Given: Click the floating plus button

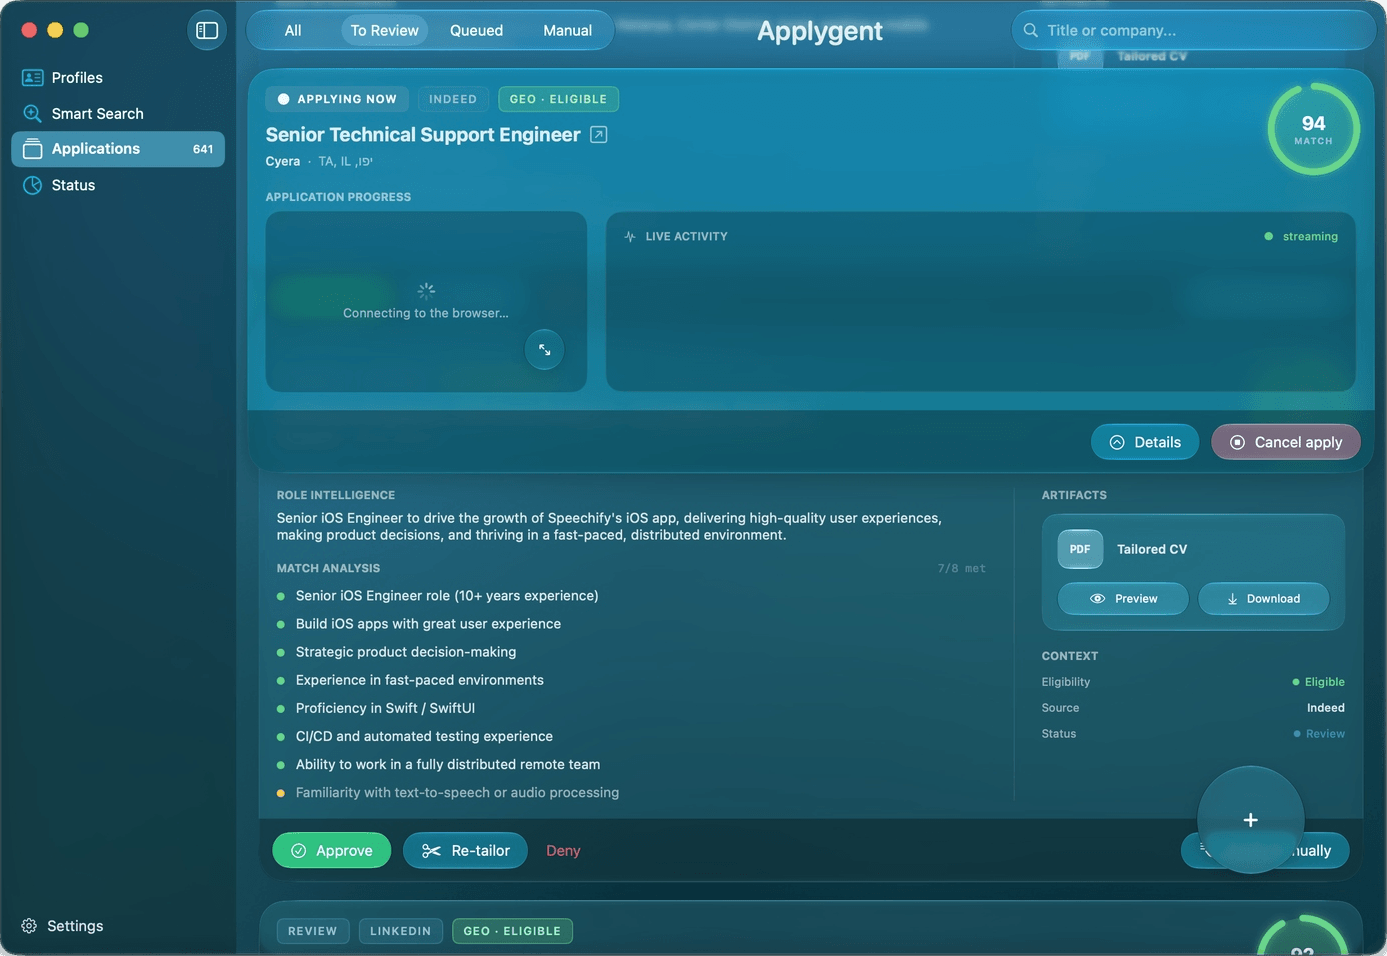Looking at the screenshot, I should pyautogui.click(x=1250, y=820).
